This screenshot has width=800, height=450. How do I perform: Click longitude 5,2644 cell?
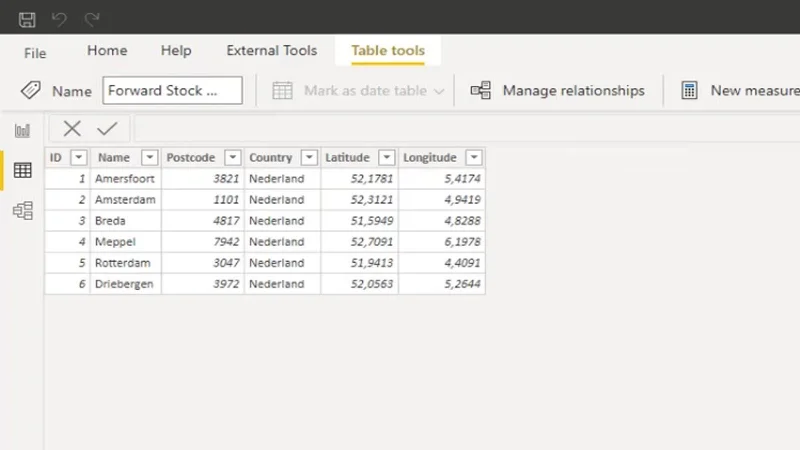pyautogui.click(x=442, y=284)
